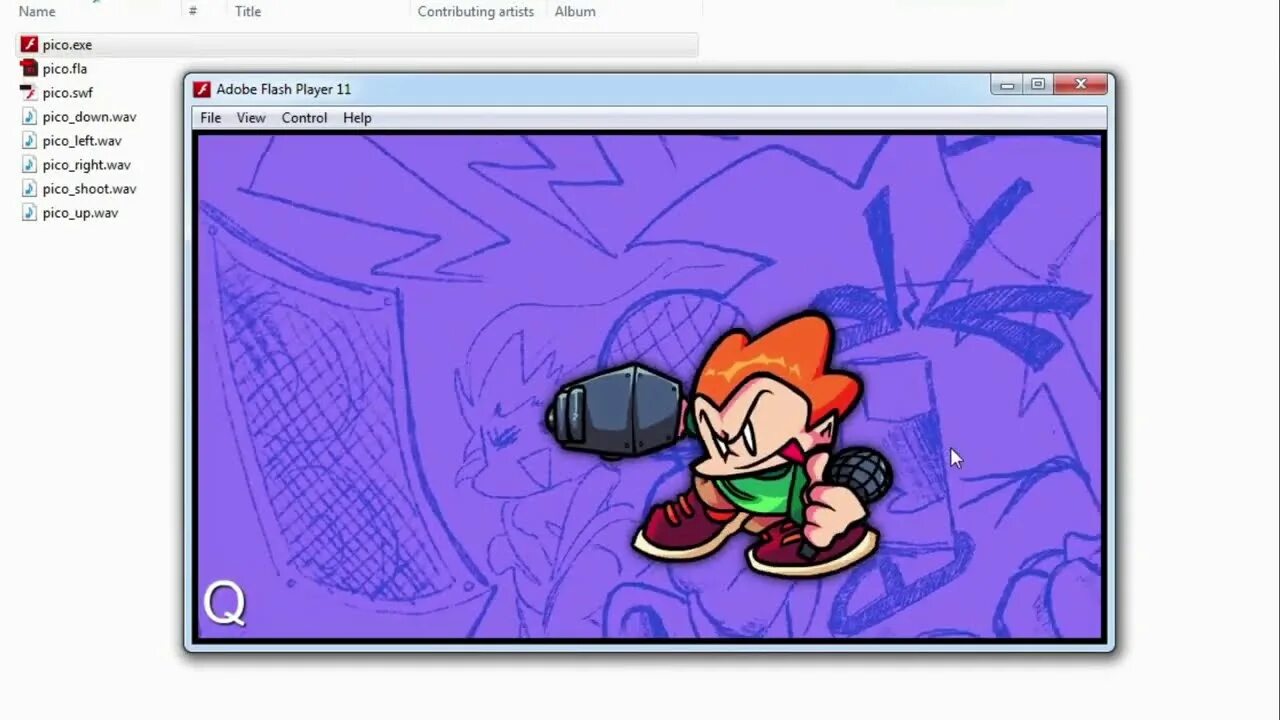Sort by the Album column header

click(575, 12)
